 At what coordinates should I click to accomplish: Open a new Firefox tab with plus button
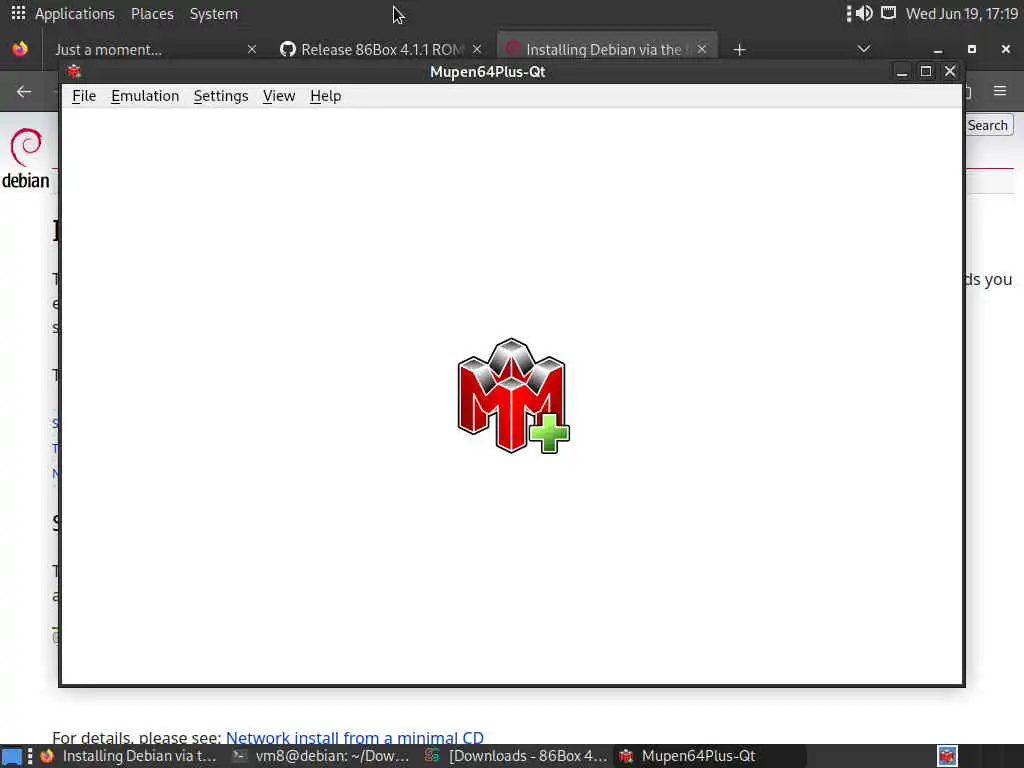coord(739,50)
